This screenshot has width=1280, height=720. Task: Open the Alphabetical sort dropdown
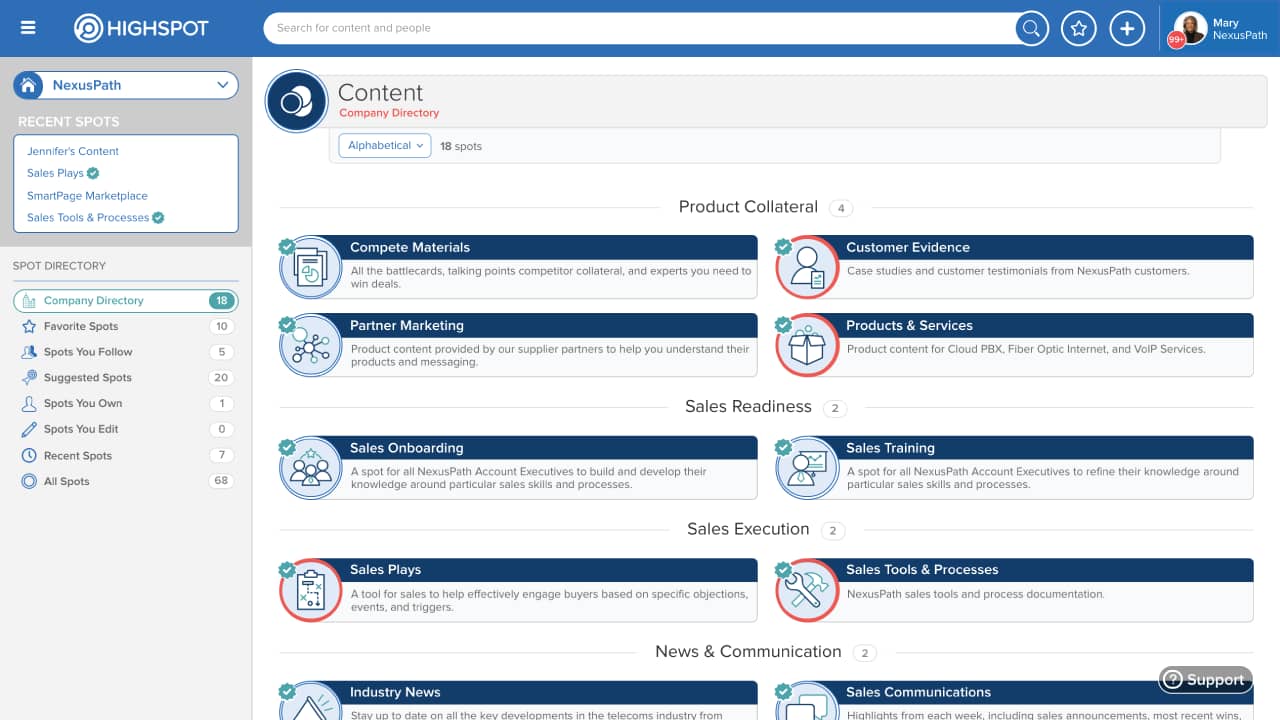tap(384, 145)
